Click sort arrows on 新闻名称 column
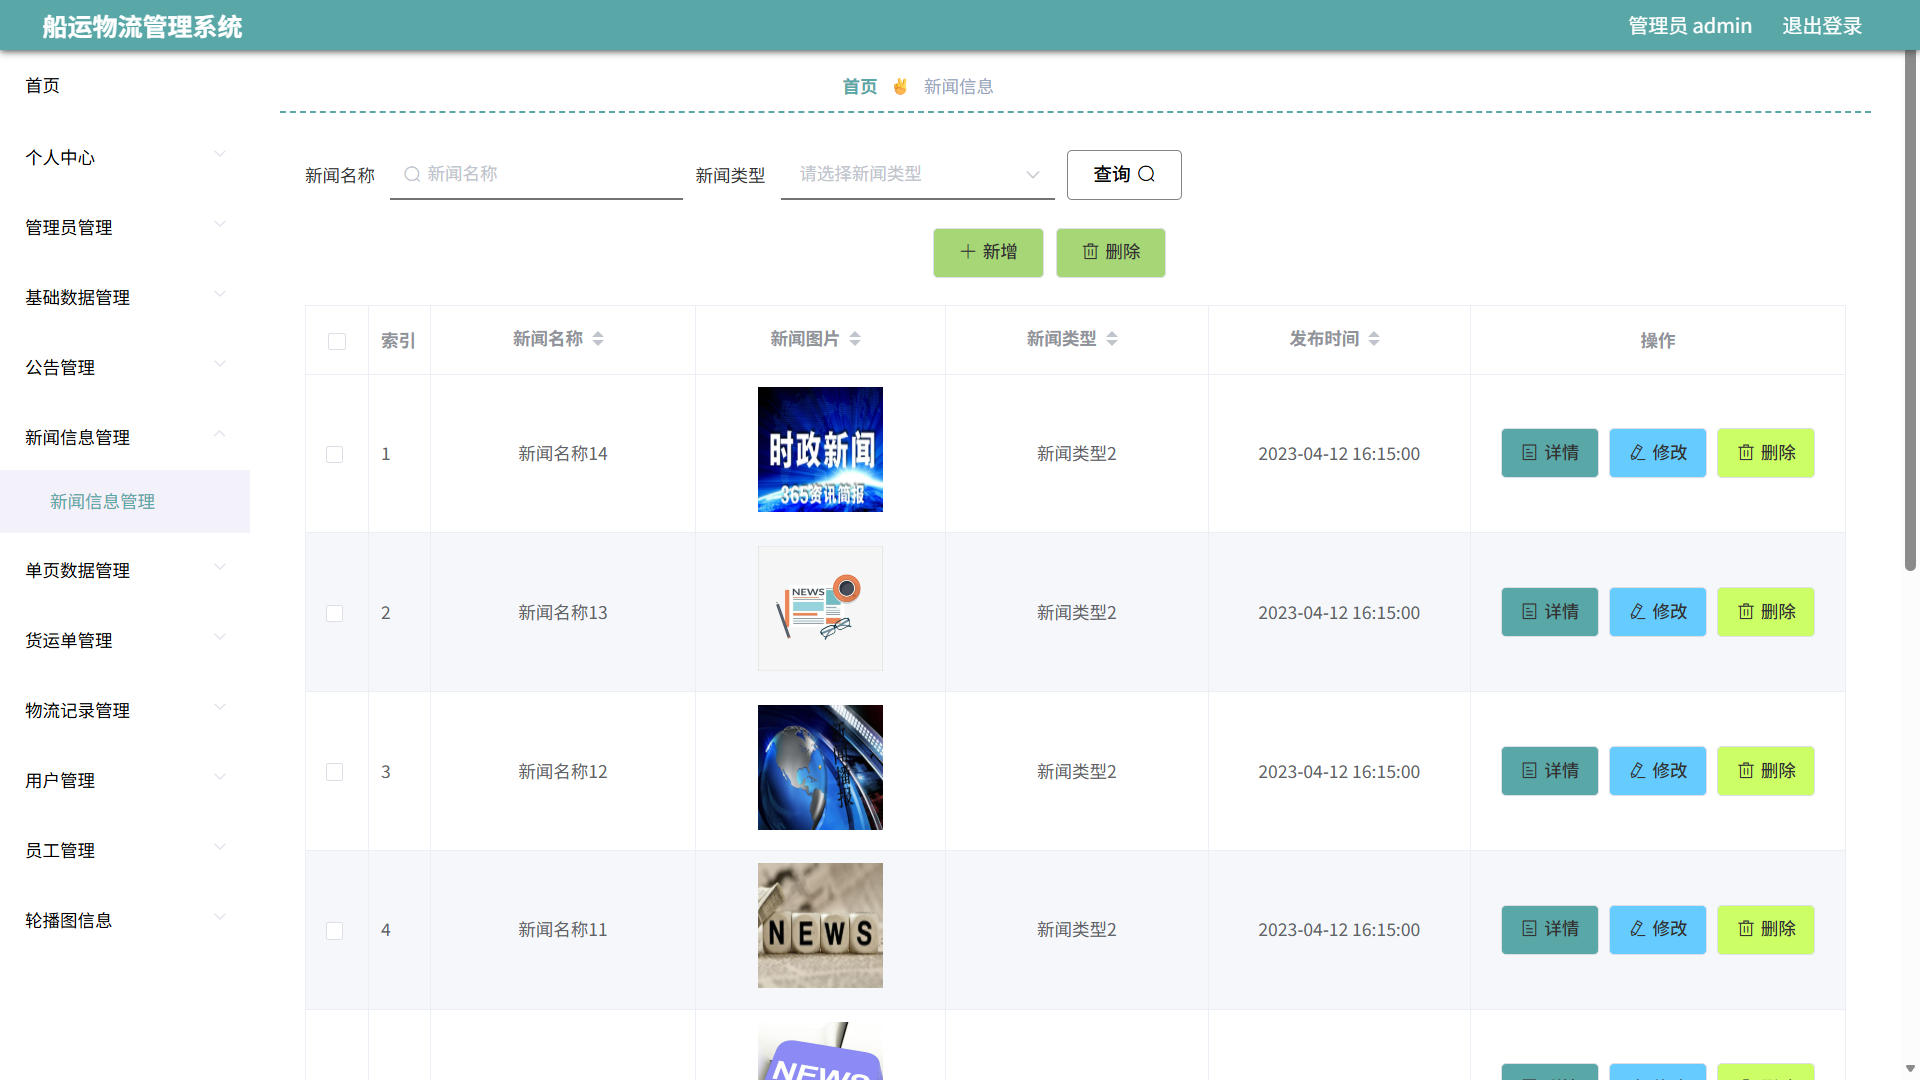Screen dimensions: 1920x1080 coord(598,339)
